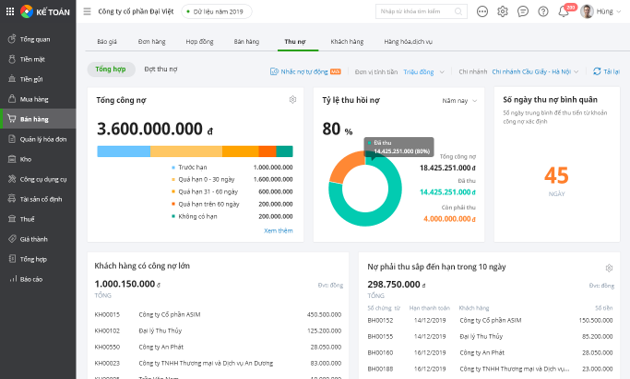Switch to the Khách hàng tab
The width and height of the screenshot is (630, 379).
tap(347, 41)
